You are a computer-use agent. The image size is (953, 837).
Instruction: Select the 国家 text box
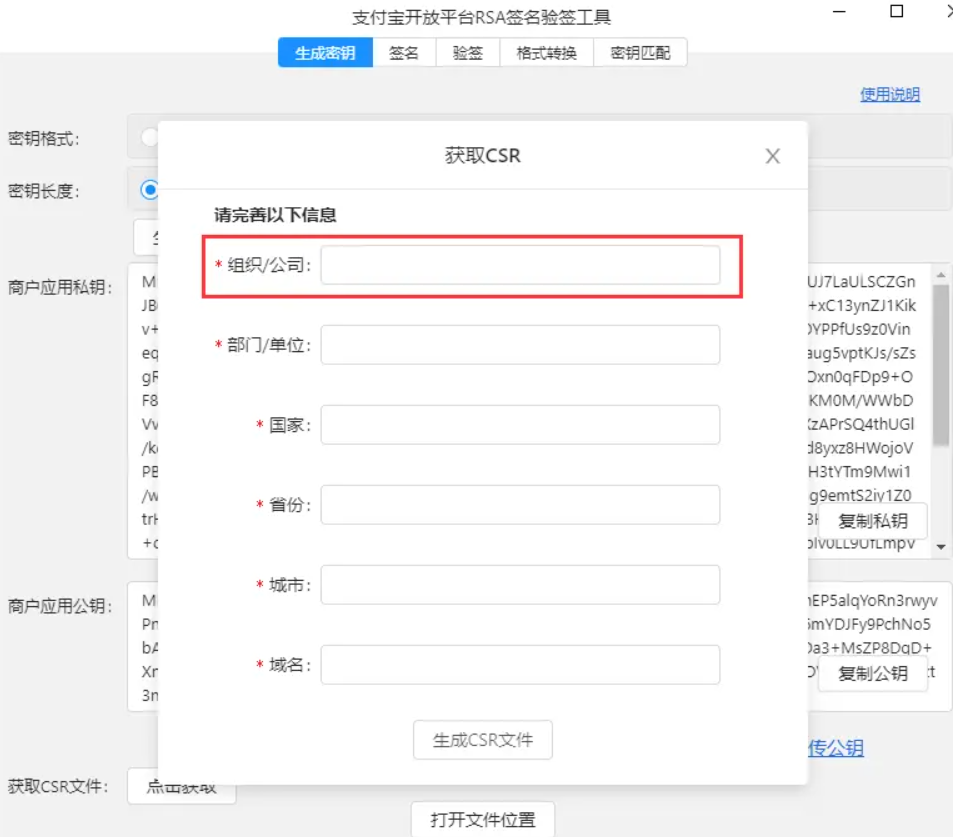click(520, 424)
